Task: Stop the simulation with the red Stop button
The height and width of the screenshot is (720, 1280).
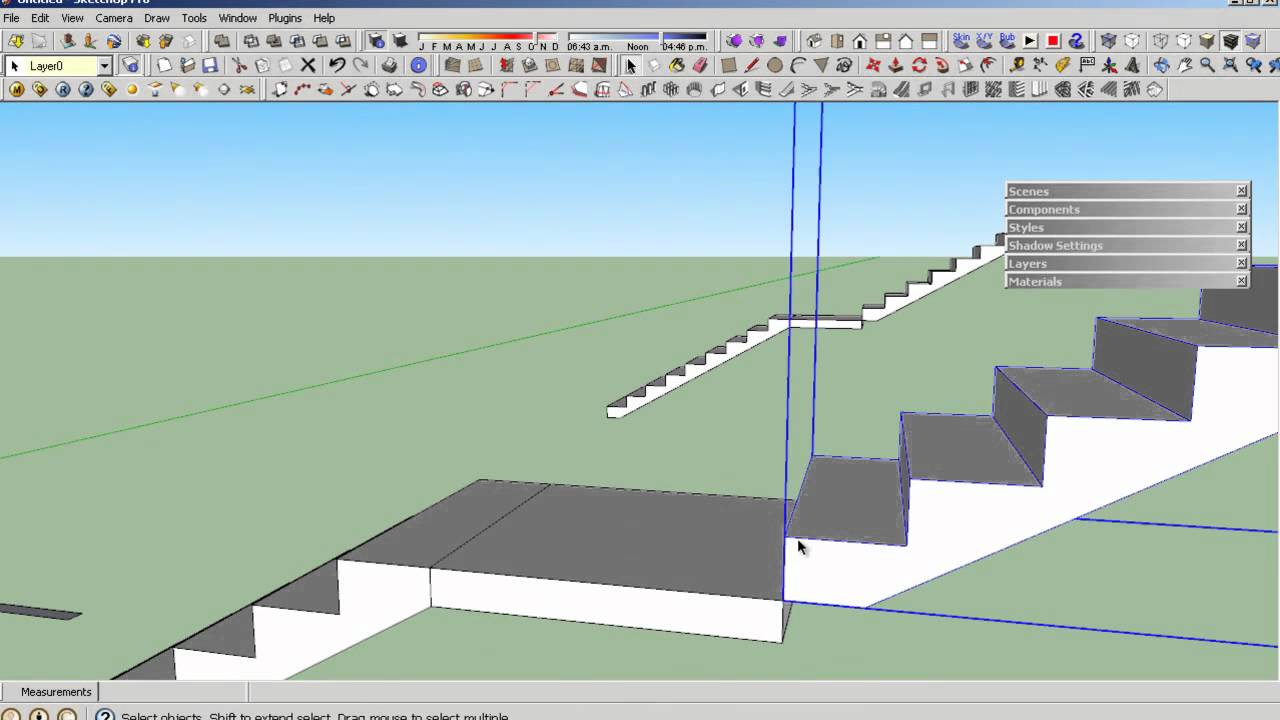Action: (x=1053, y=41)
